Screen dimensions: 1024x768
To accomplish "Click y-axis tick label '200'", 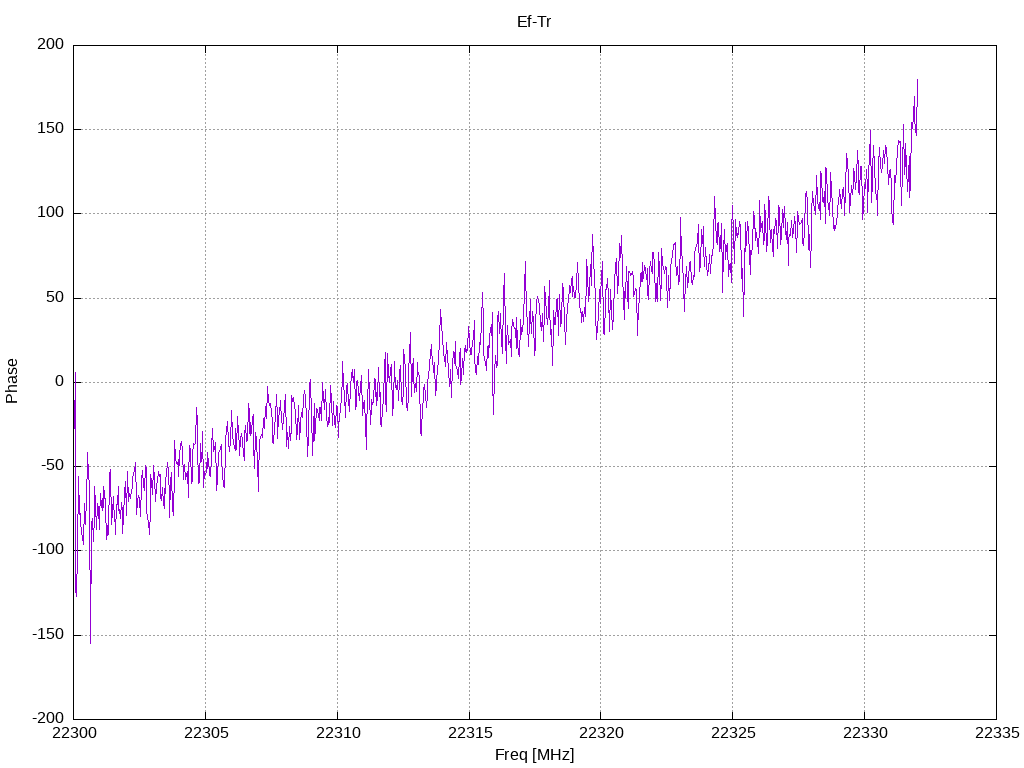I will pos(51,44).
